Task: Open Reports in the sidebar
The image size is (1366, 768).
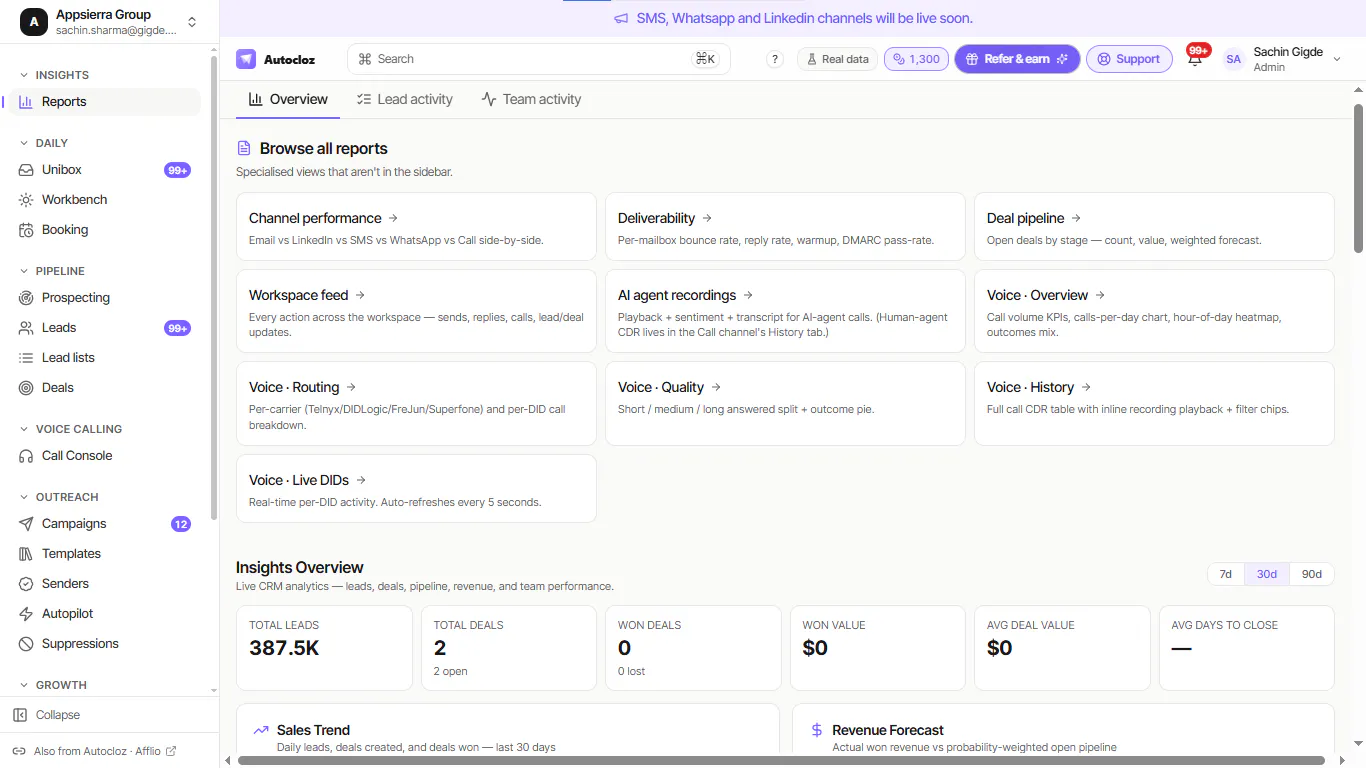Action: 105,102
